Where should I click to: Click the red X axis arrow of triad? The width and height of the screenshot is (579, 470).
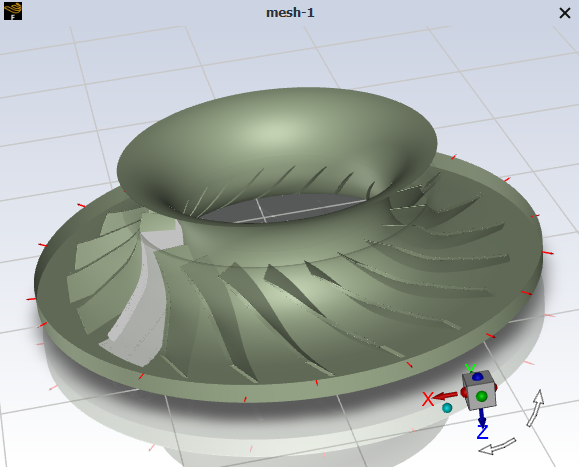(x=445, y=396)
